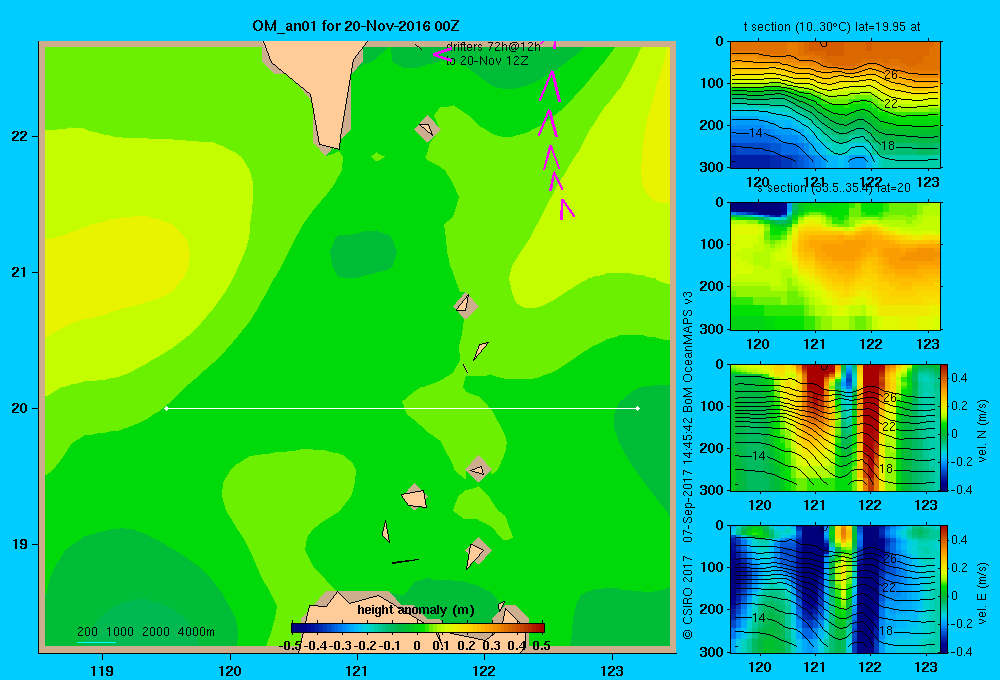Click the lowest magenta drifter arrow
Image resolution: width=1000 pixels, height=680 pixels.
tap(566, 209)
